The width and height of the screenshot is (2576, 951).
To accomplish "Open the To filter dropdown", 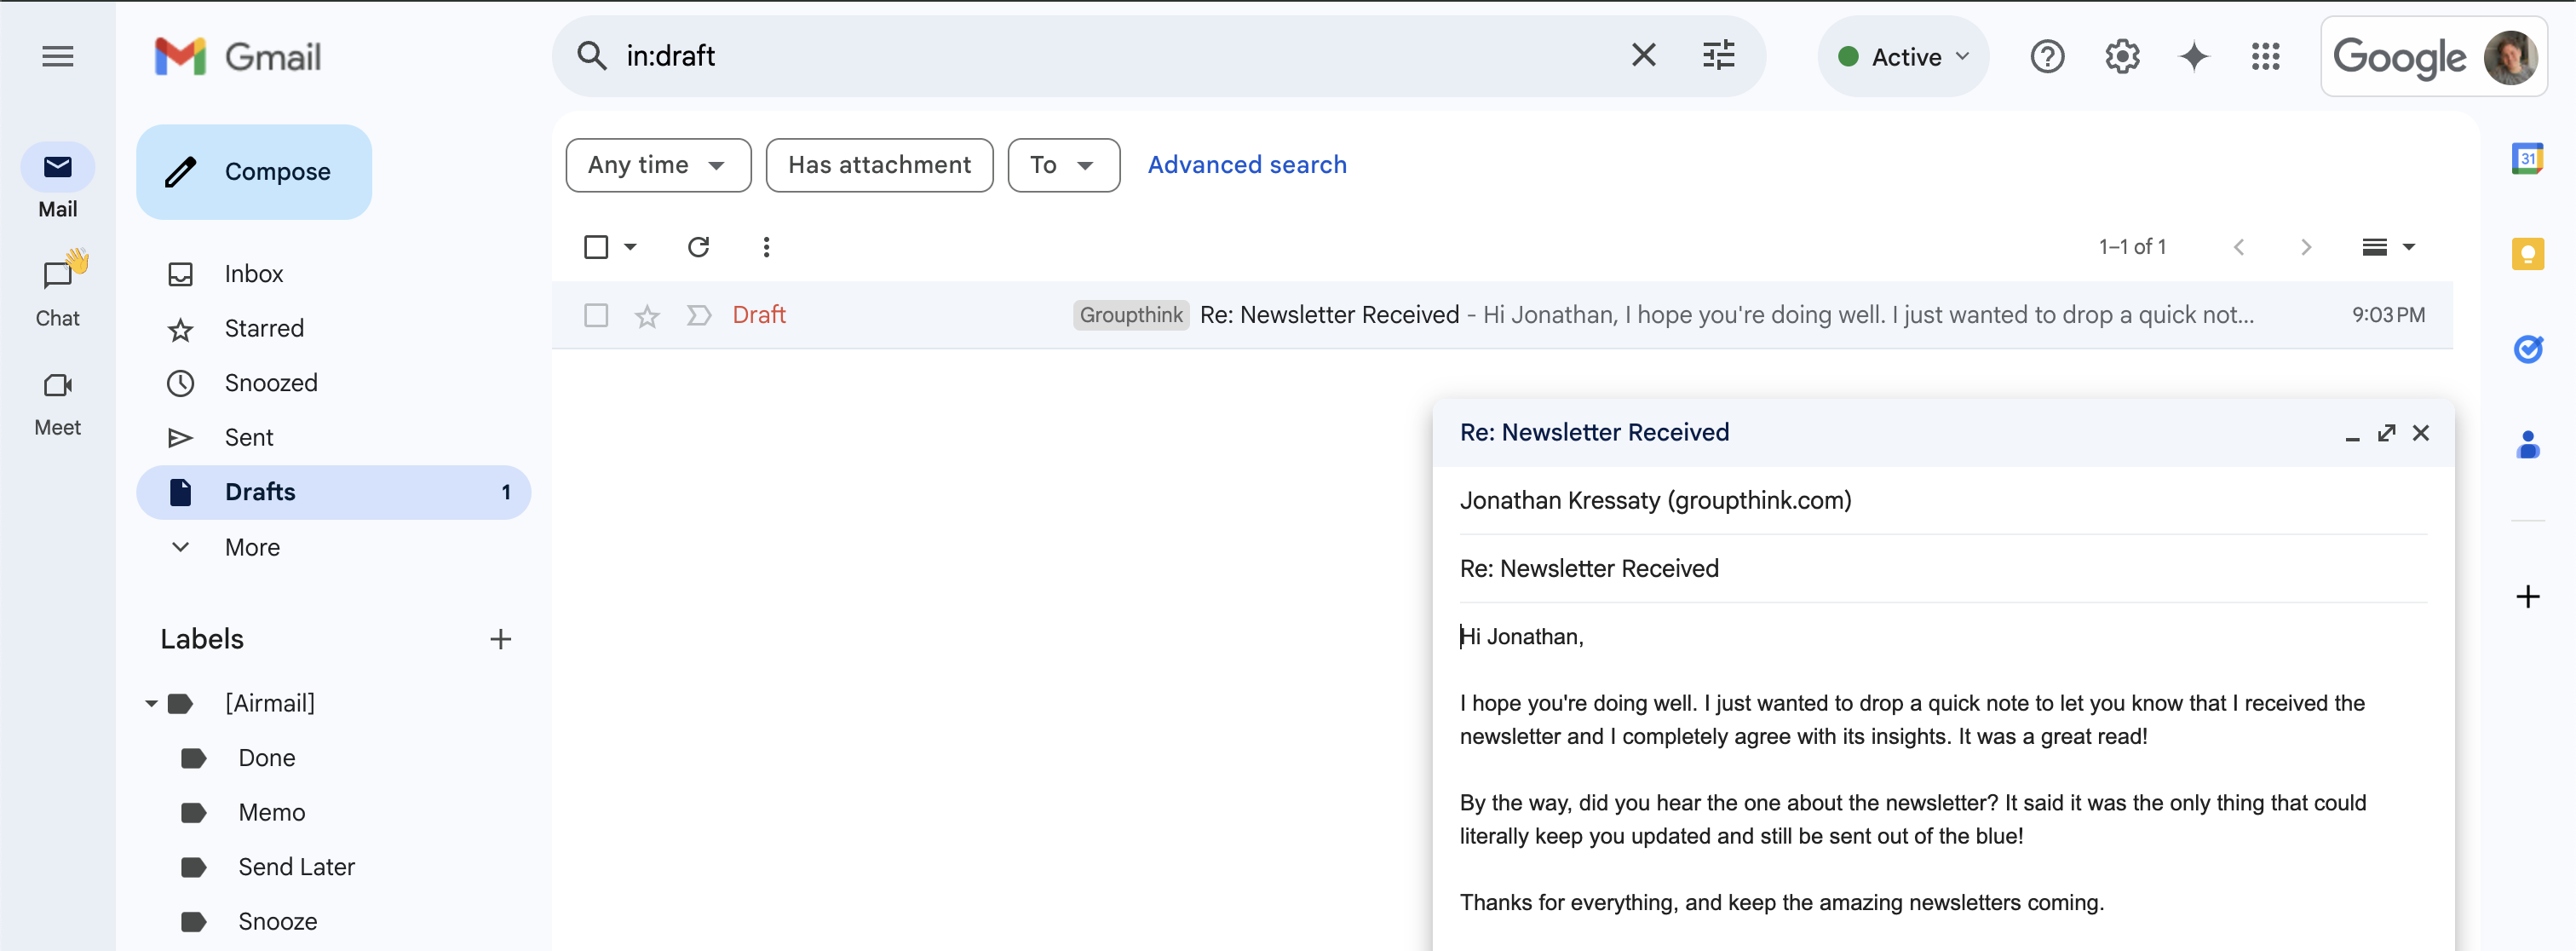I will tap(1063, 165).
